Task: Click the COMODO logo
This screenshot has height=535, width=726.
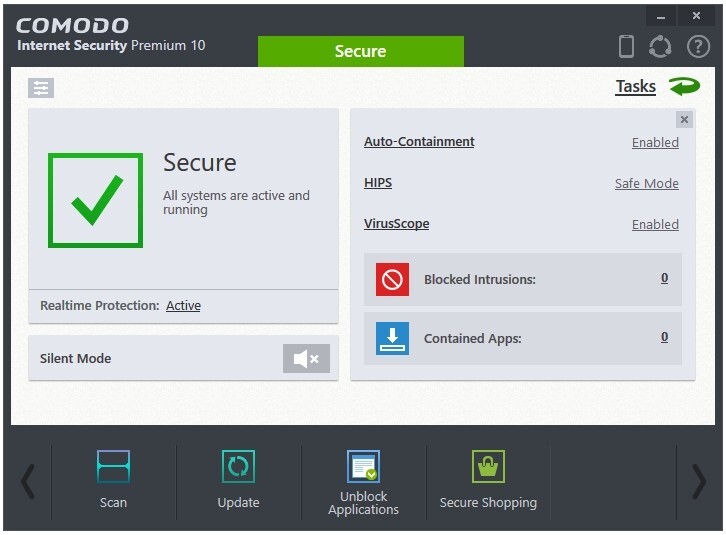Action: point(72,25)
